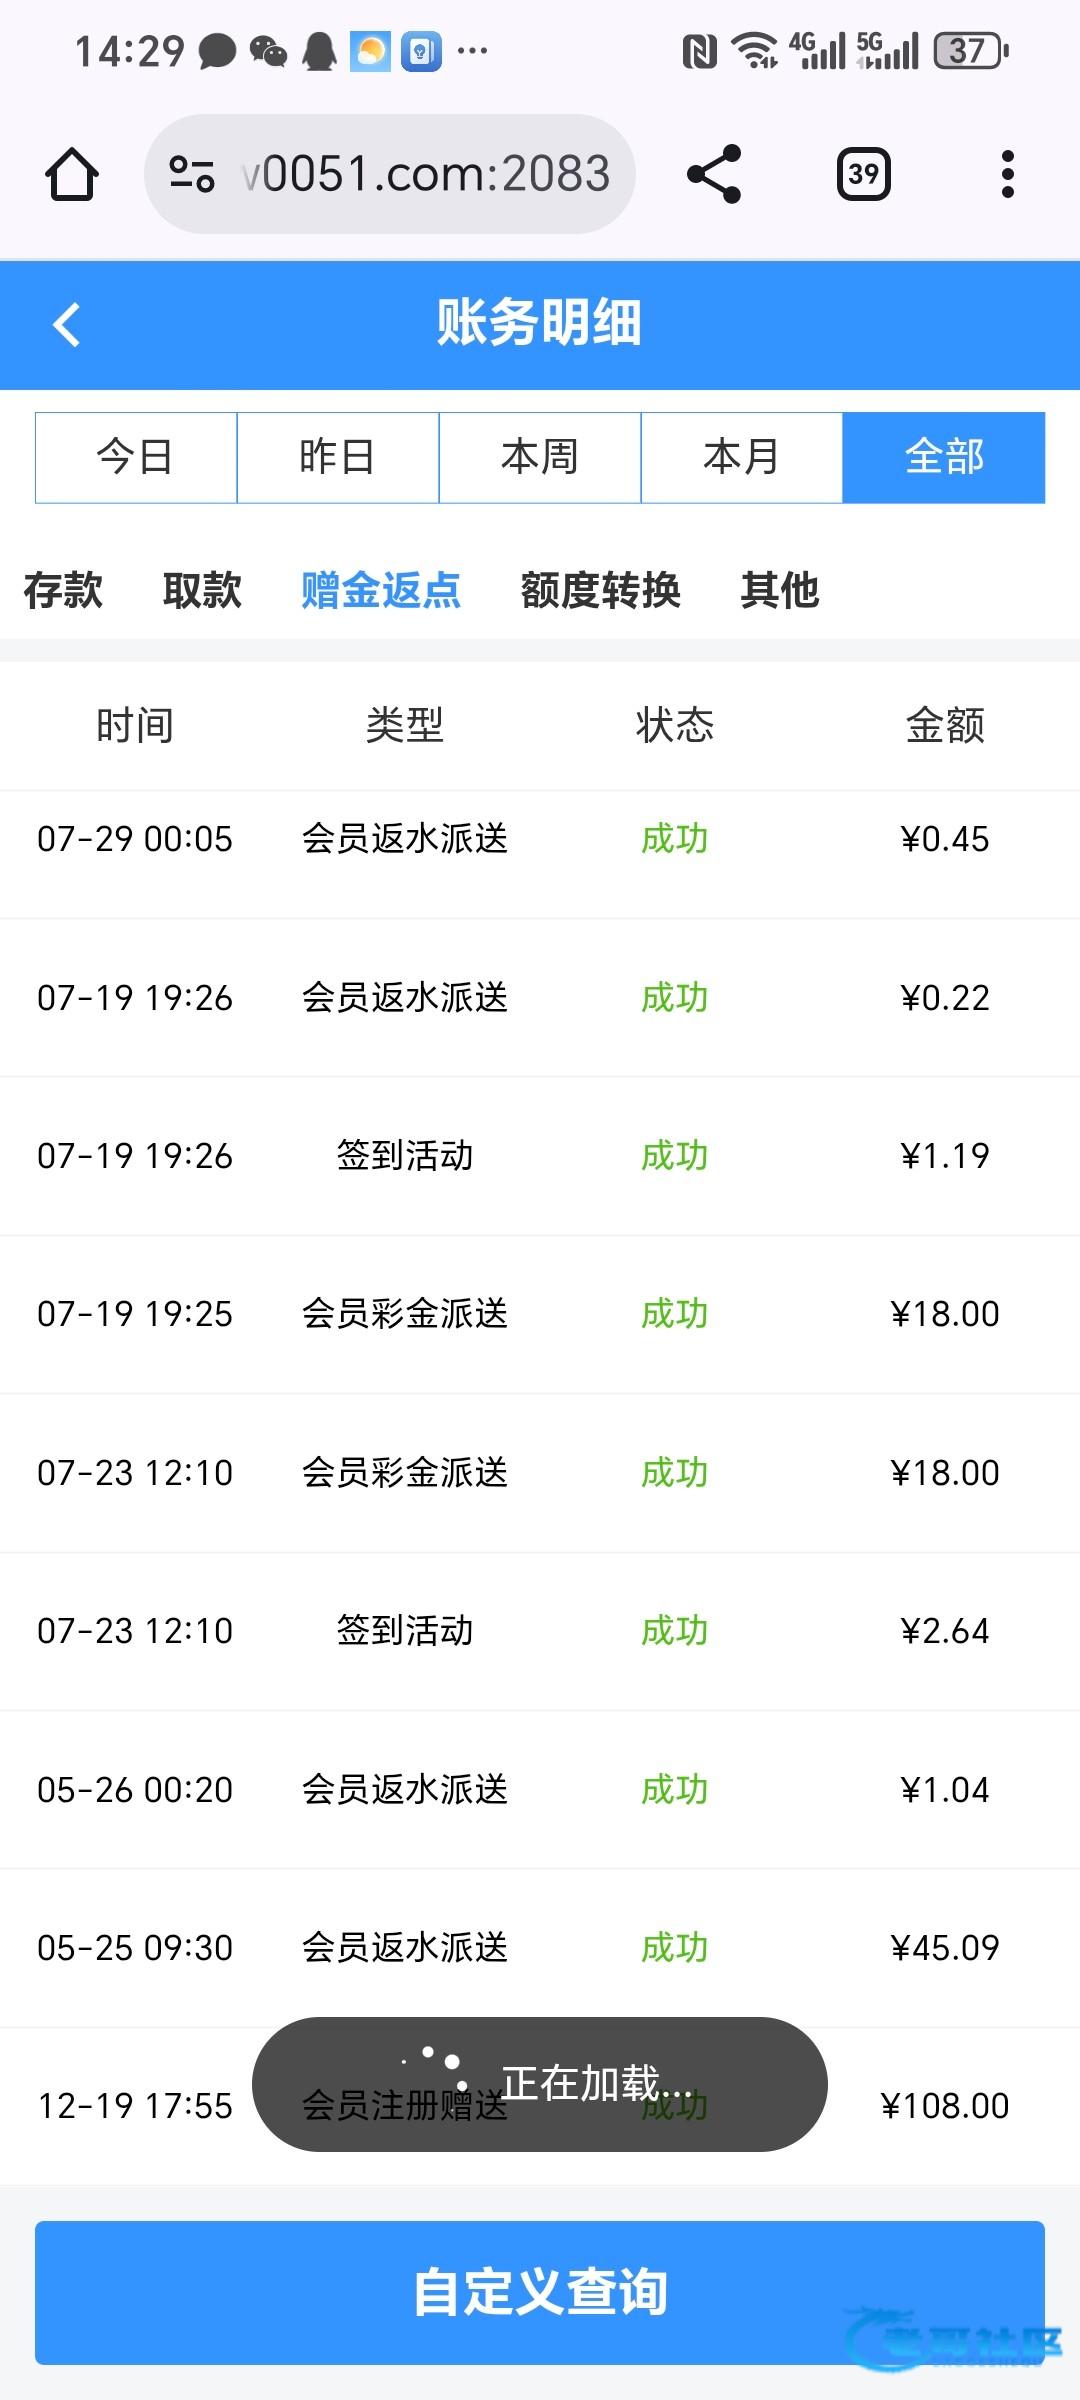The width and height of the screenshot is (1080, 2400).
Task: Select the 全部 date filter
Action: pyautogui.click(x=944, y=457)
